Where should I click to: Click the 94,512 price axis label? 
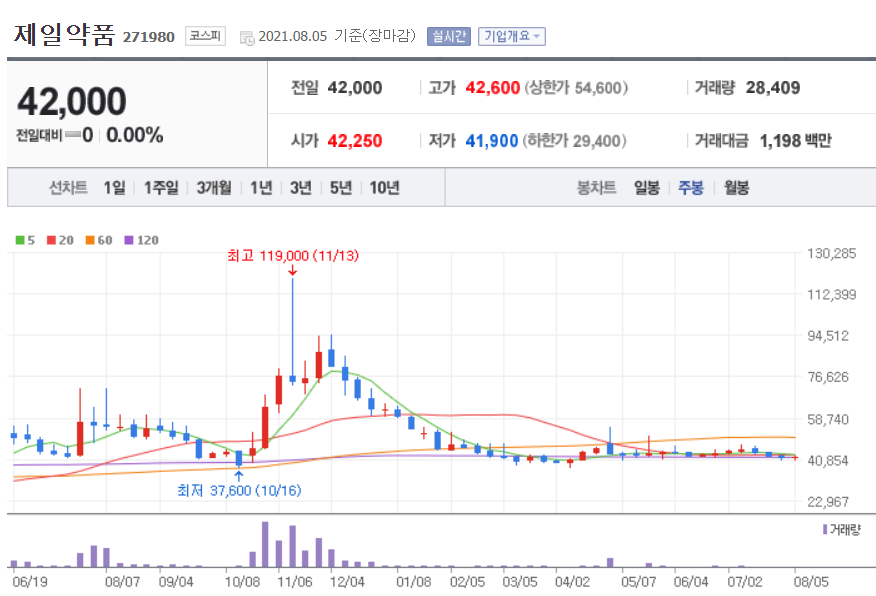pos(828,336)
